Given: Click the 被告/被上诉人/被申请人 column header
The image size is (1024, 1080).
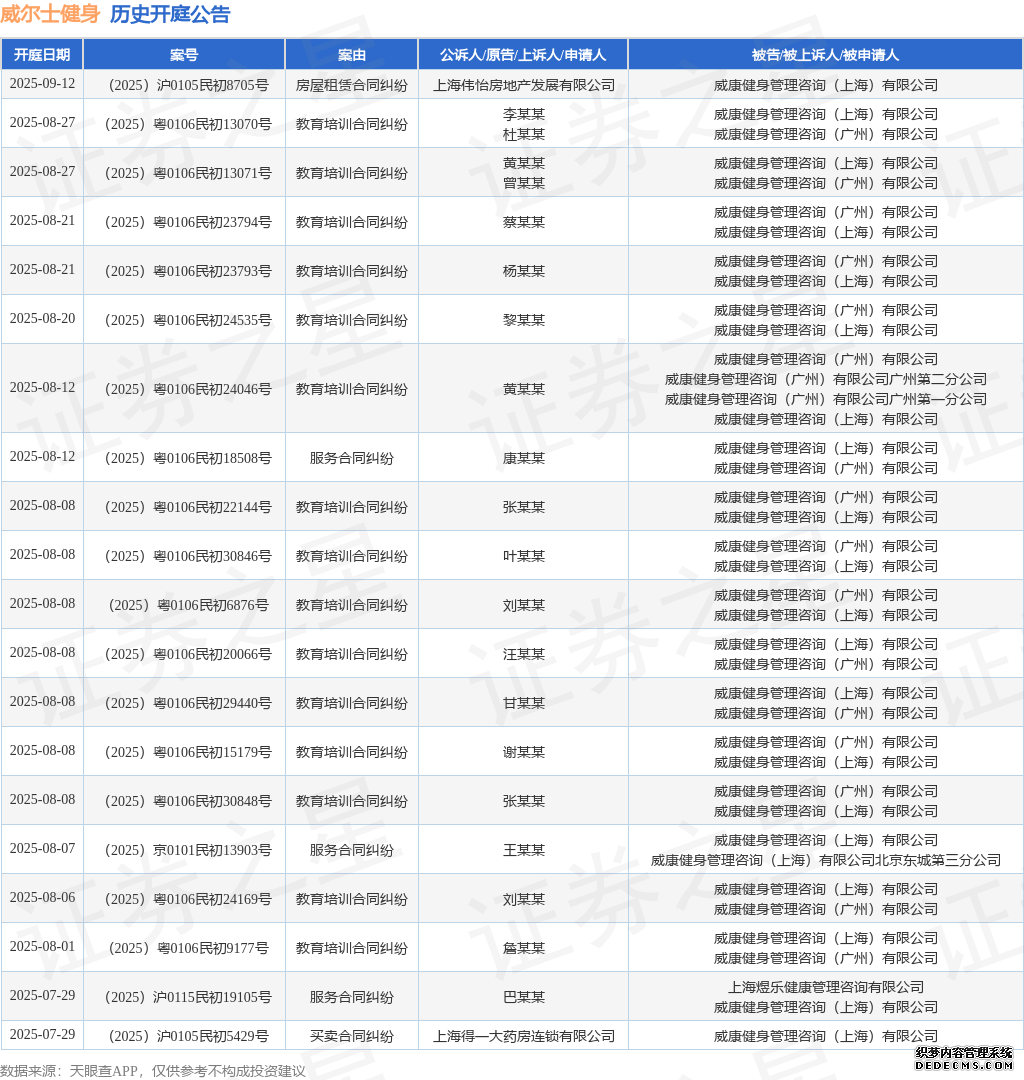Looking at the screenshot, I should 825,55.
